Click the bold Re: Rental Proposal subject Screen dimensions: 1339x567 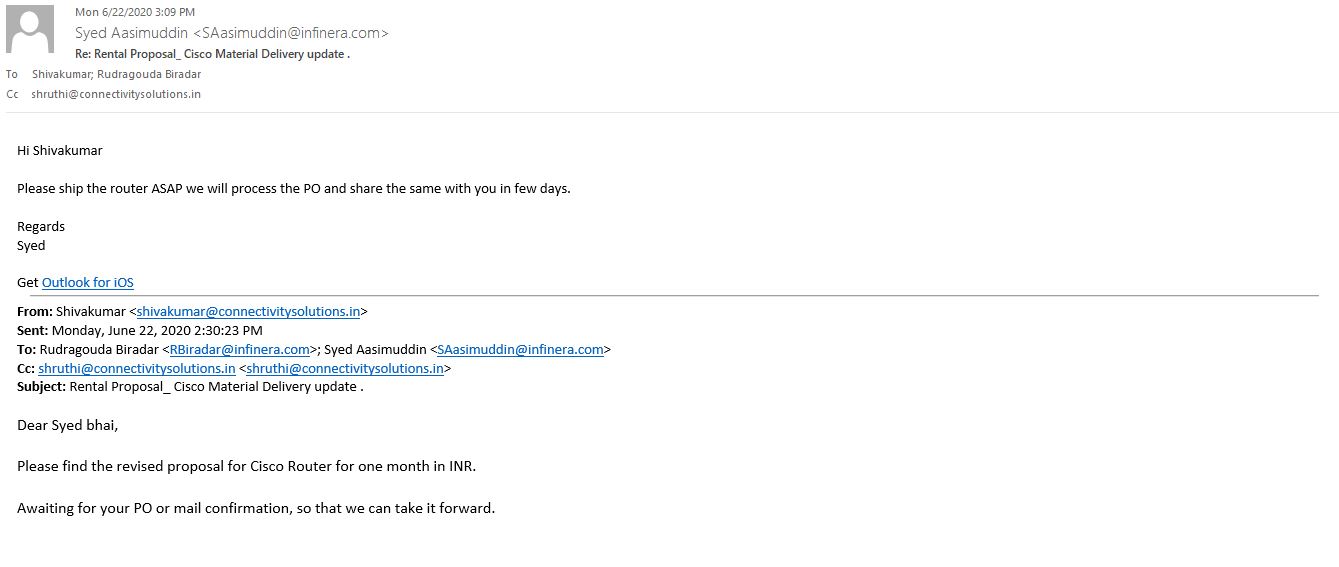pyautogui.click(x=212, y=54)
